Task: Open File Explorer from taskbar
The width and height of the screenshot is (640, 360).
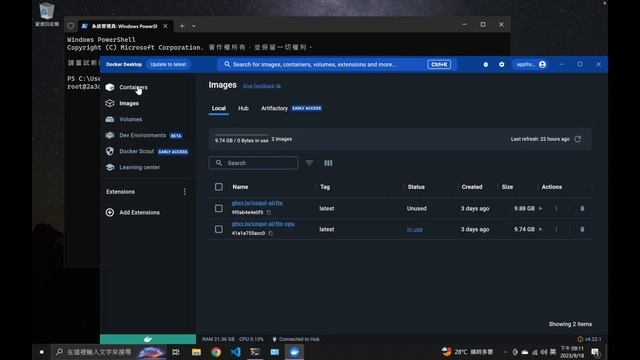Action: pyautogui.click(x=196, y=352)
